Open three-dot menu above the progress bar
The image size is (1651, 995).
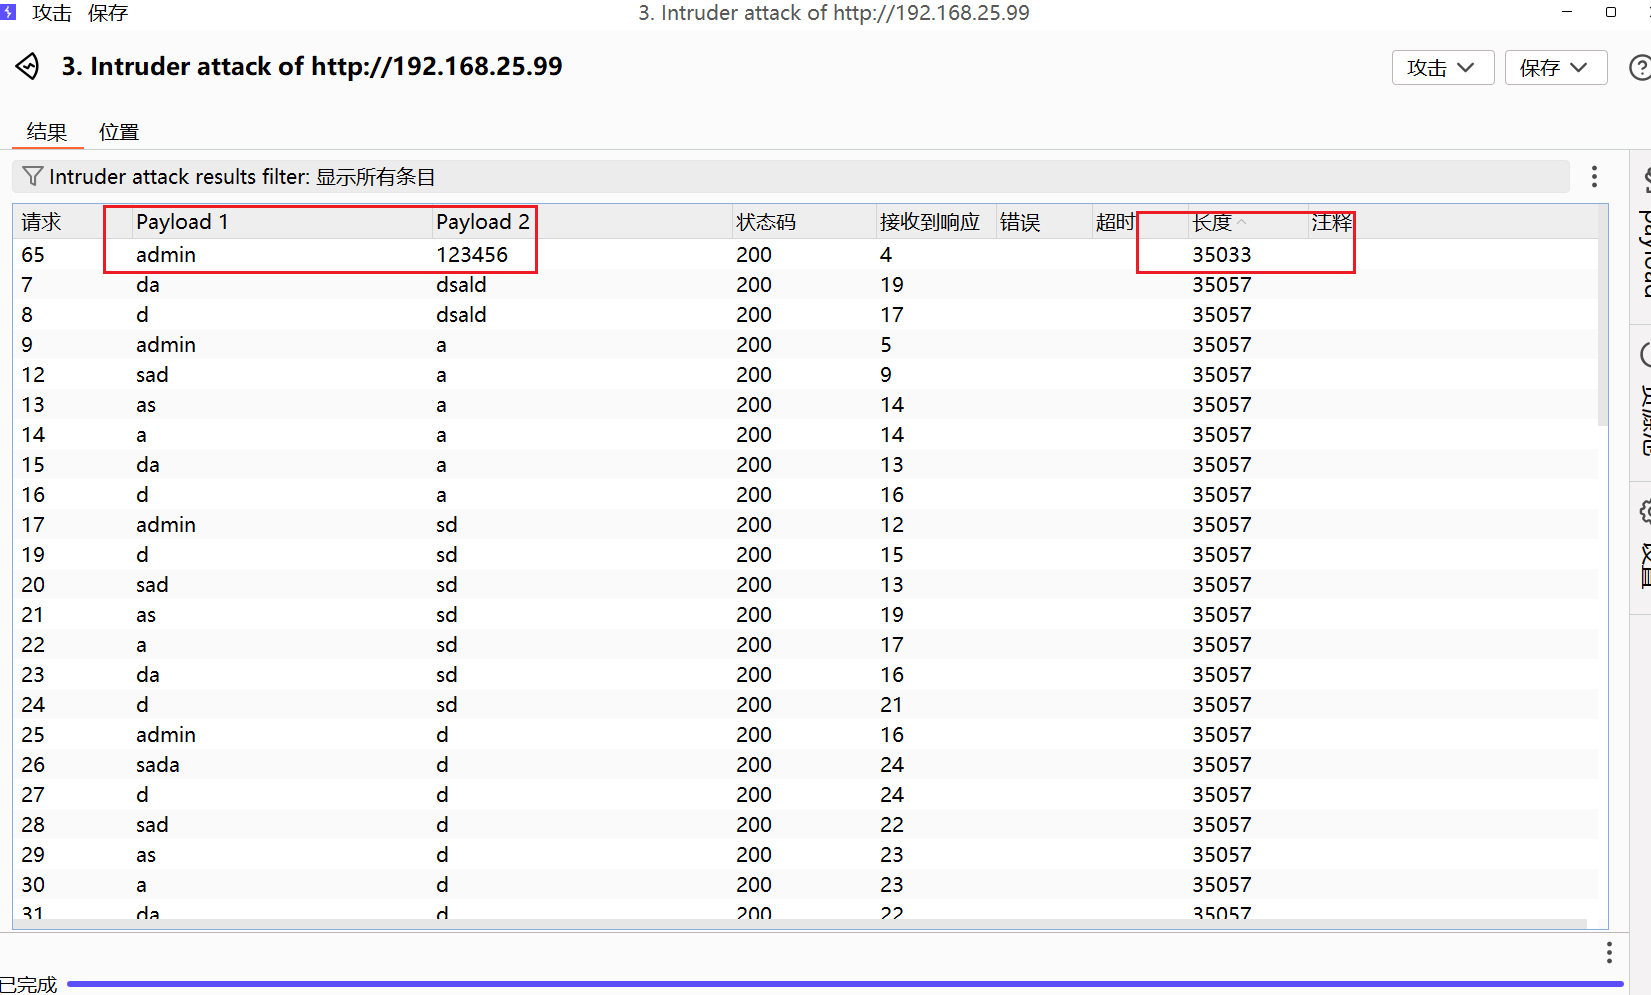click(x=1608, y=952)
